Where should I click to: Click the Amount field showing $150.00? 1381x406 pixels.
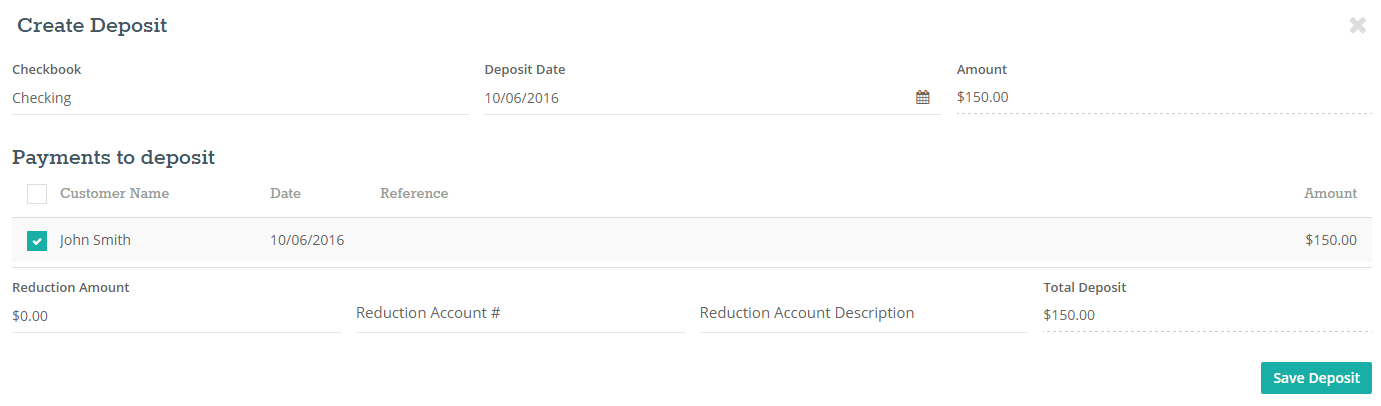(x=1164, y=98)
